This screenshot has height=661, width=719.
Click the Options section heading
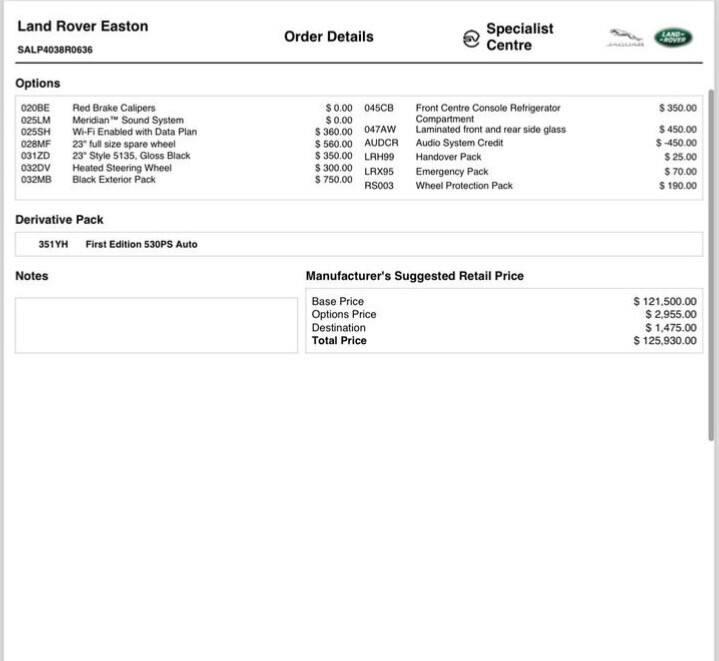(x=38, y=83)
